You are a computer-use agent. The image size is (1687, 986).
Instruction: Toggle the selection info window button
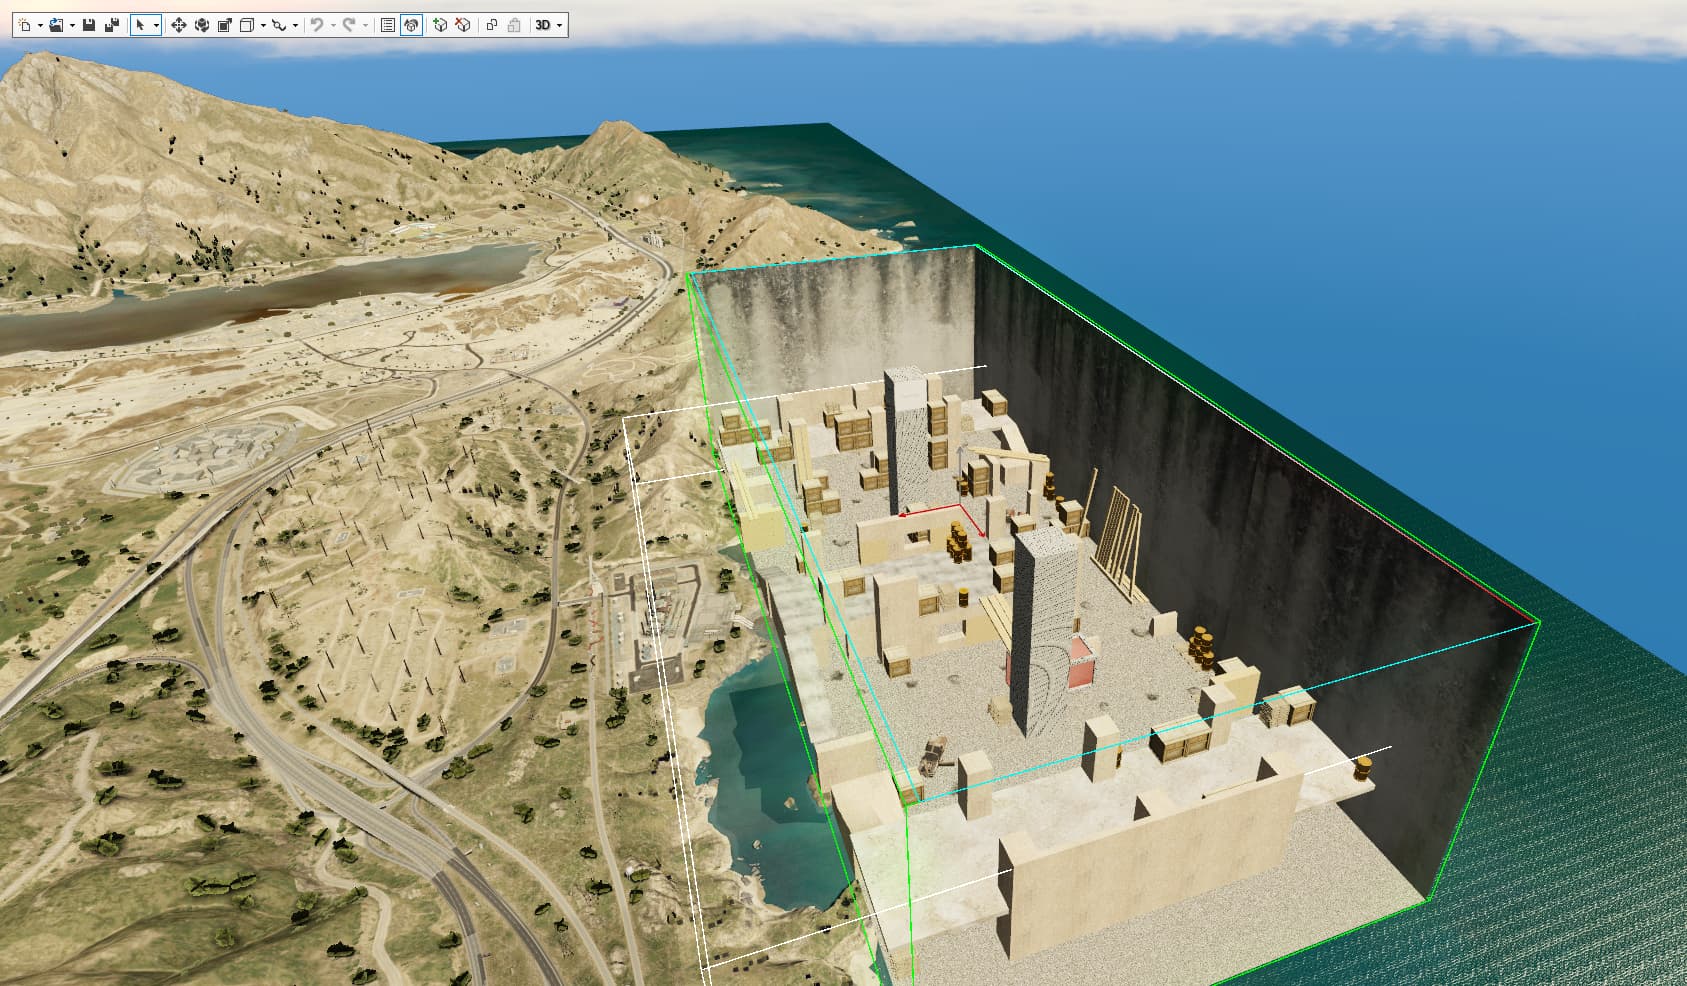pos(411,25)
